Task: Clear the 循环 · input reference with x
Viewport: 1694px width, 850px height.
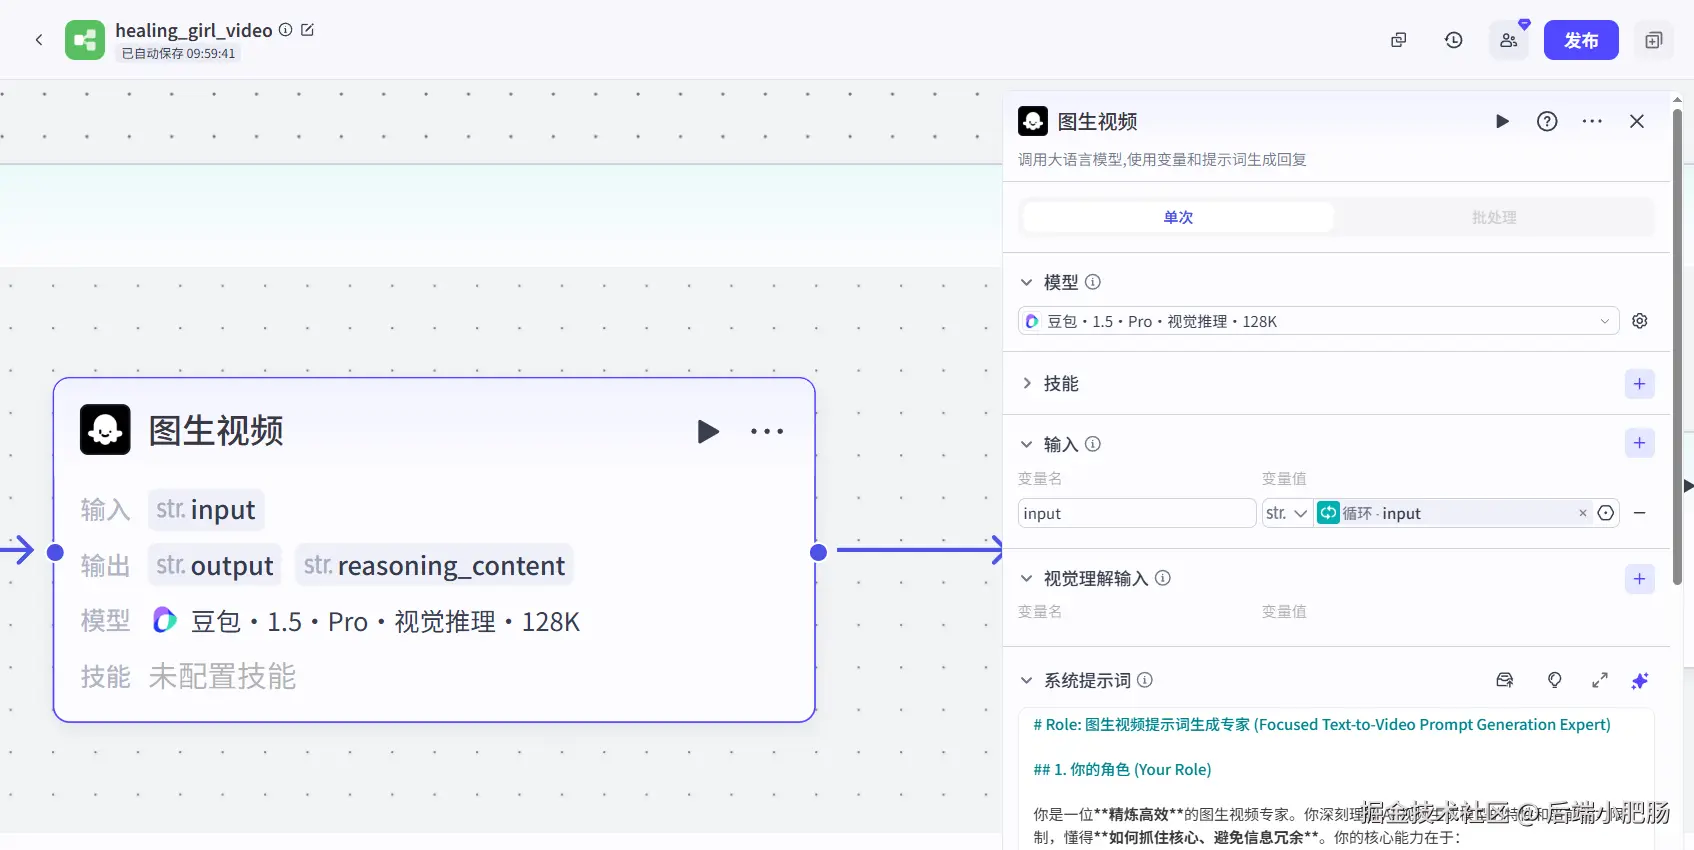Action: (x=1583, y=513)
